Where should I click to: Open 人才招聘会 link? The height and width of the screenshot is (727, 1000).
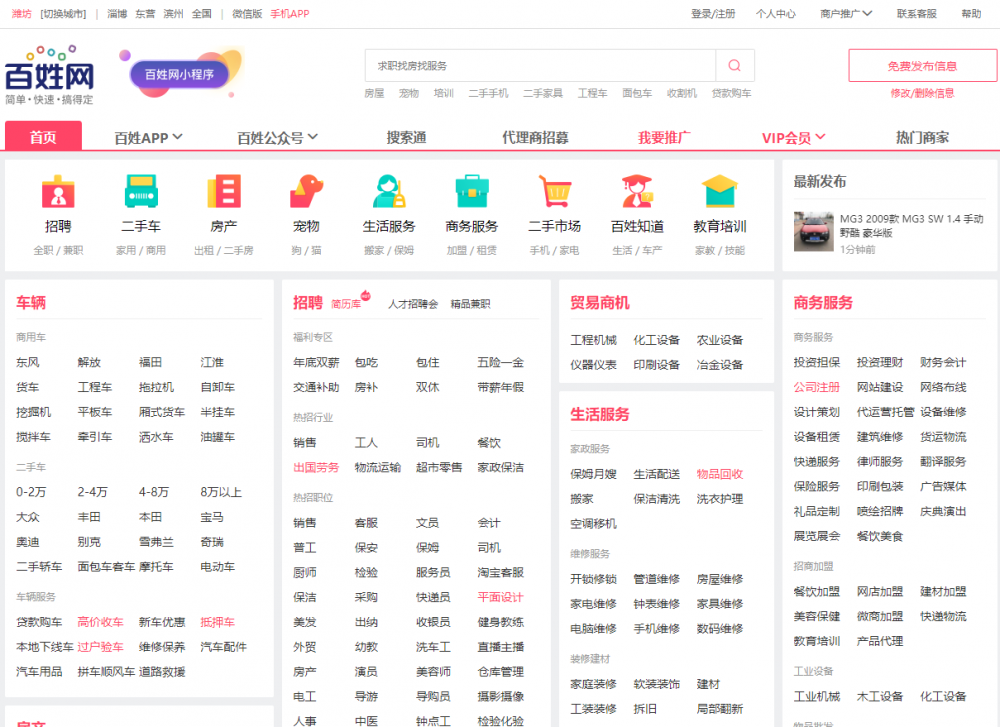point(413,304)
